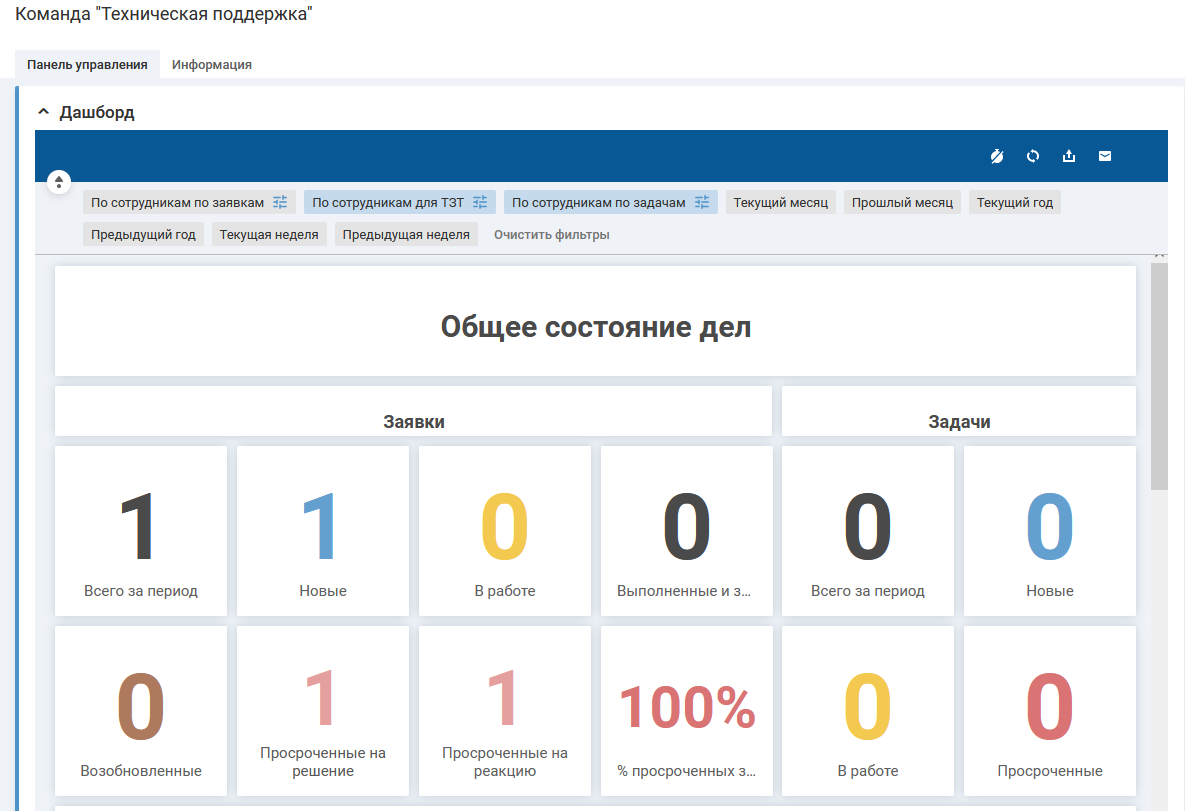The image size is (1185, 811).
Task: Click the dashboard vertical scrollbar thumb
Action: [x=1158, y=375]
